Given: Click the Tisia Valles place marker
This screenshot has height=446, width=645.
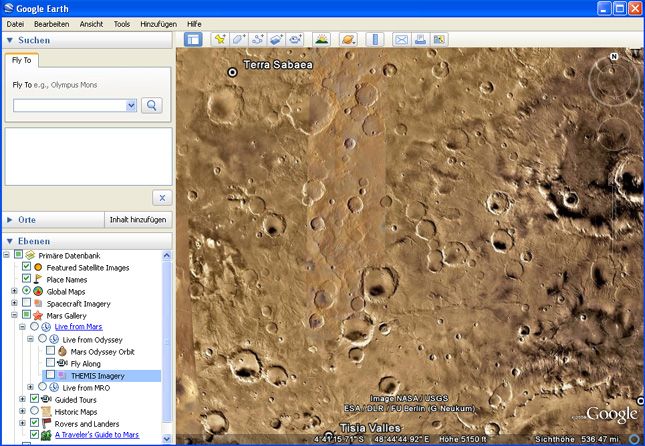Looking at the screenshot, I should pyautogui.click(x=328, y=434).
